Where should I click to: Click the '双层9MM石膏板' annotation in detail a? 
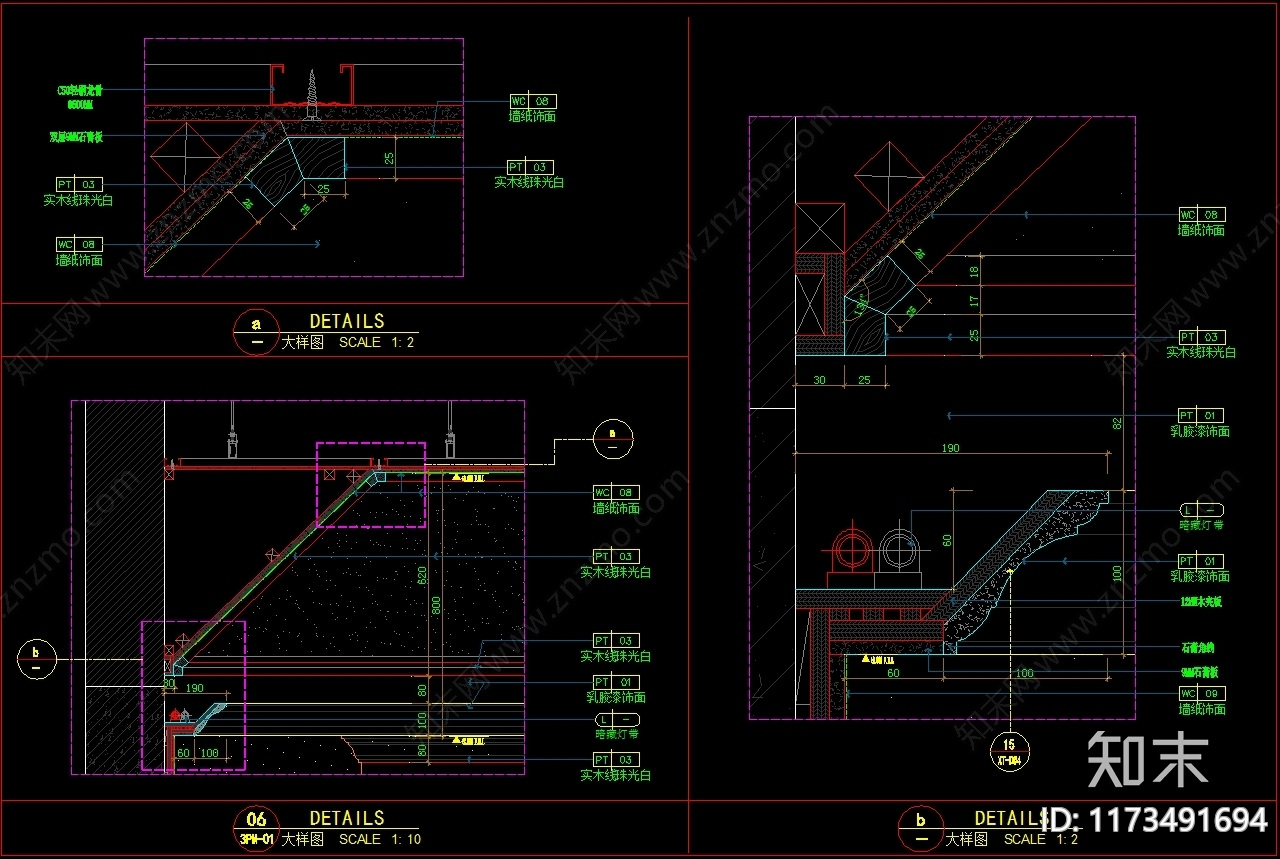77,137
